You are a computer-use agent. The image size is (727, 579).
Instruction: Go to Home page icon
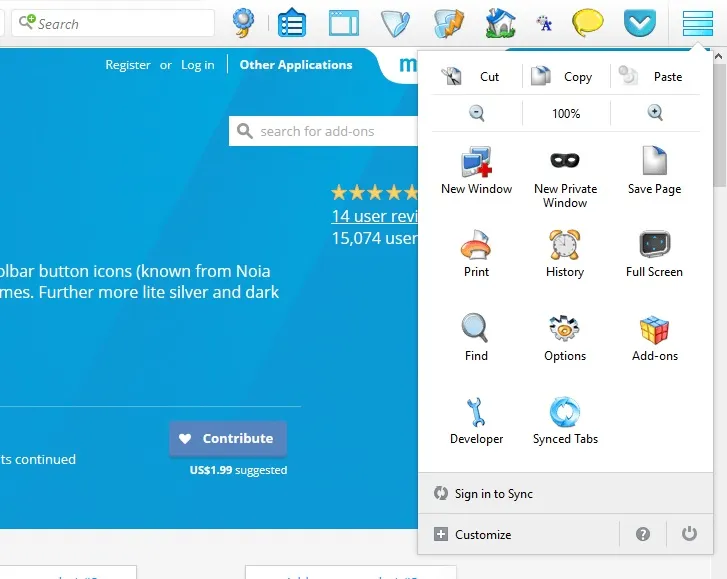point(500,23)
